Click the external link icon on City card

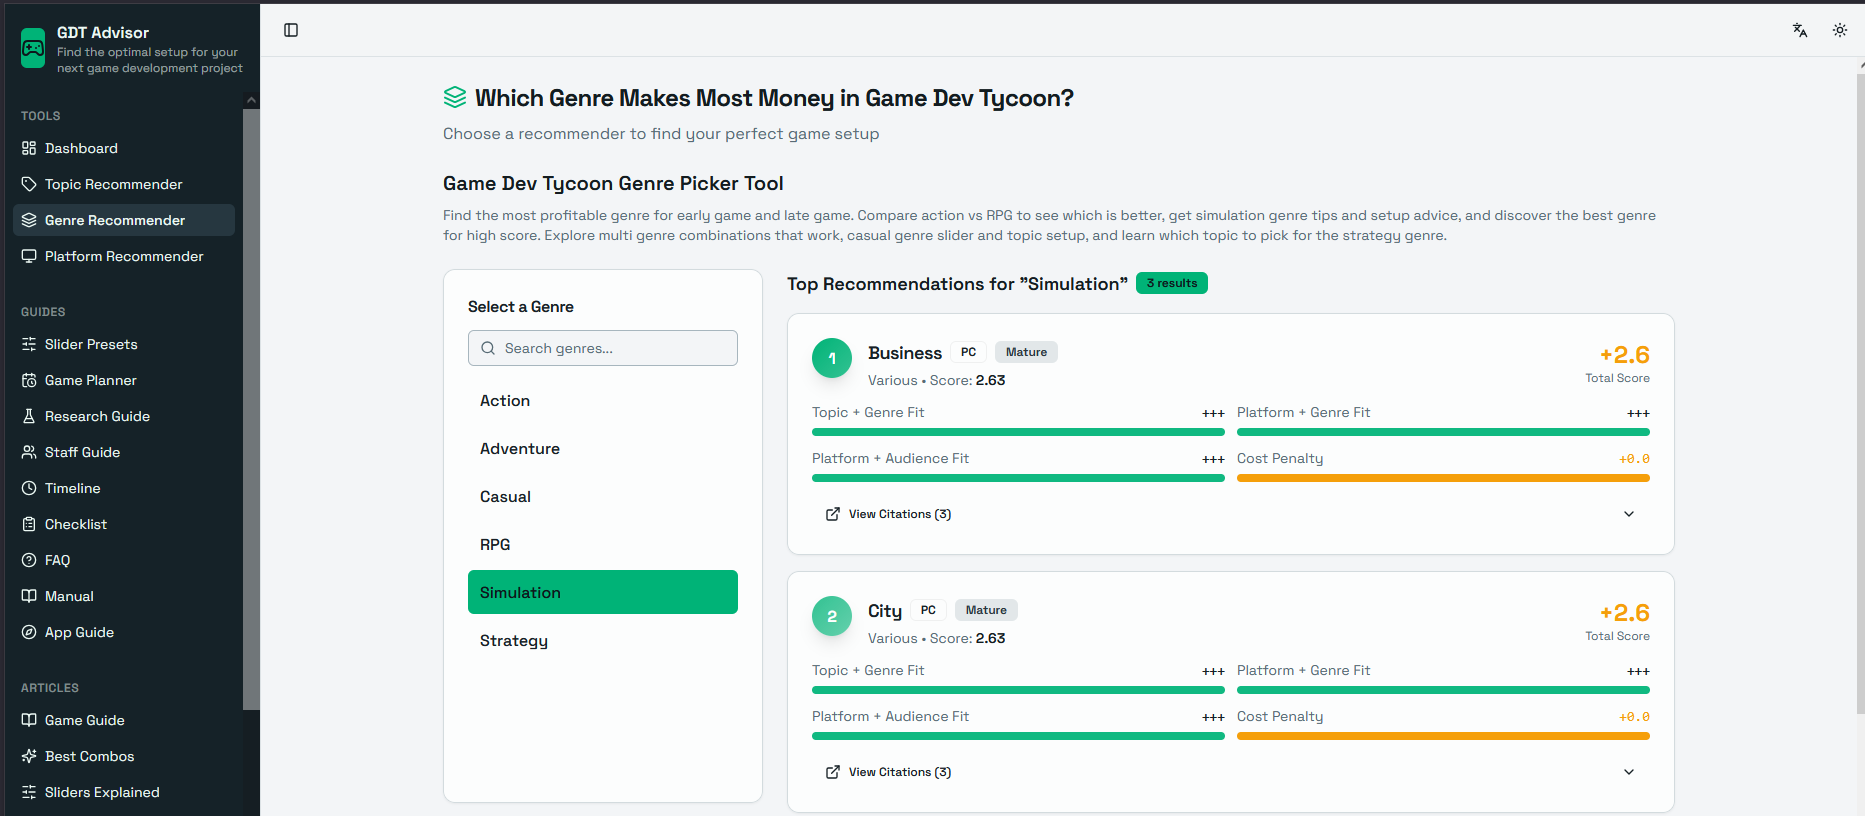(x=833, y=772)
